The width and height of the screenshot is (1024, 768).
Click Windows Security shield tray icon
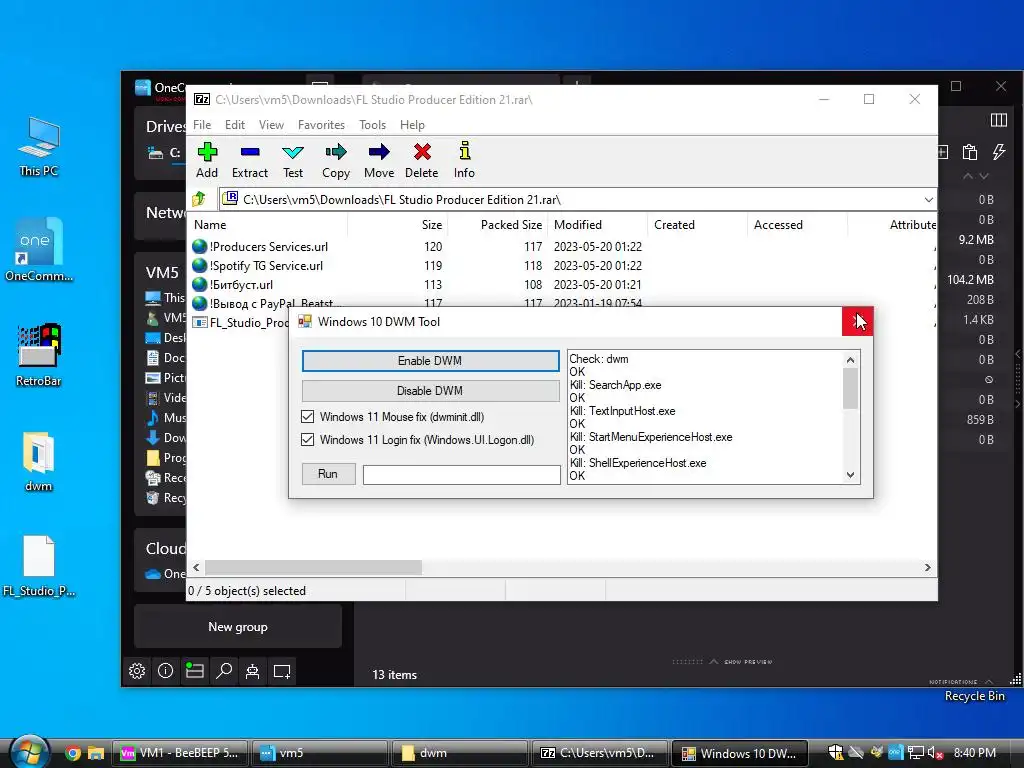point(835,753)
